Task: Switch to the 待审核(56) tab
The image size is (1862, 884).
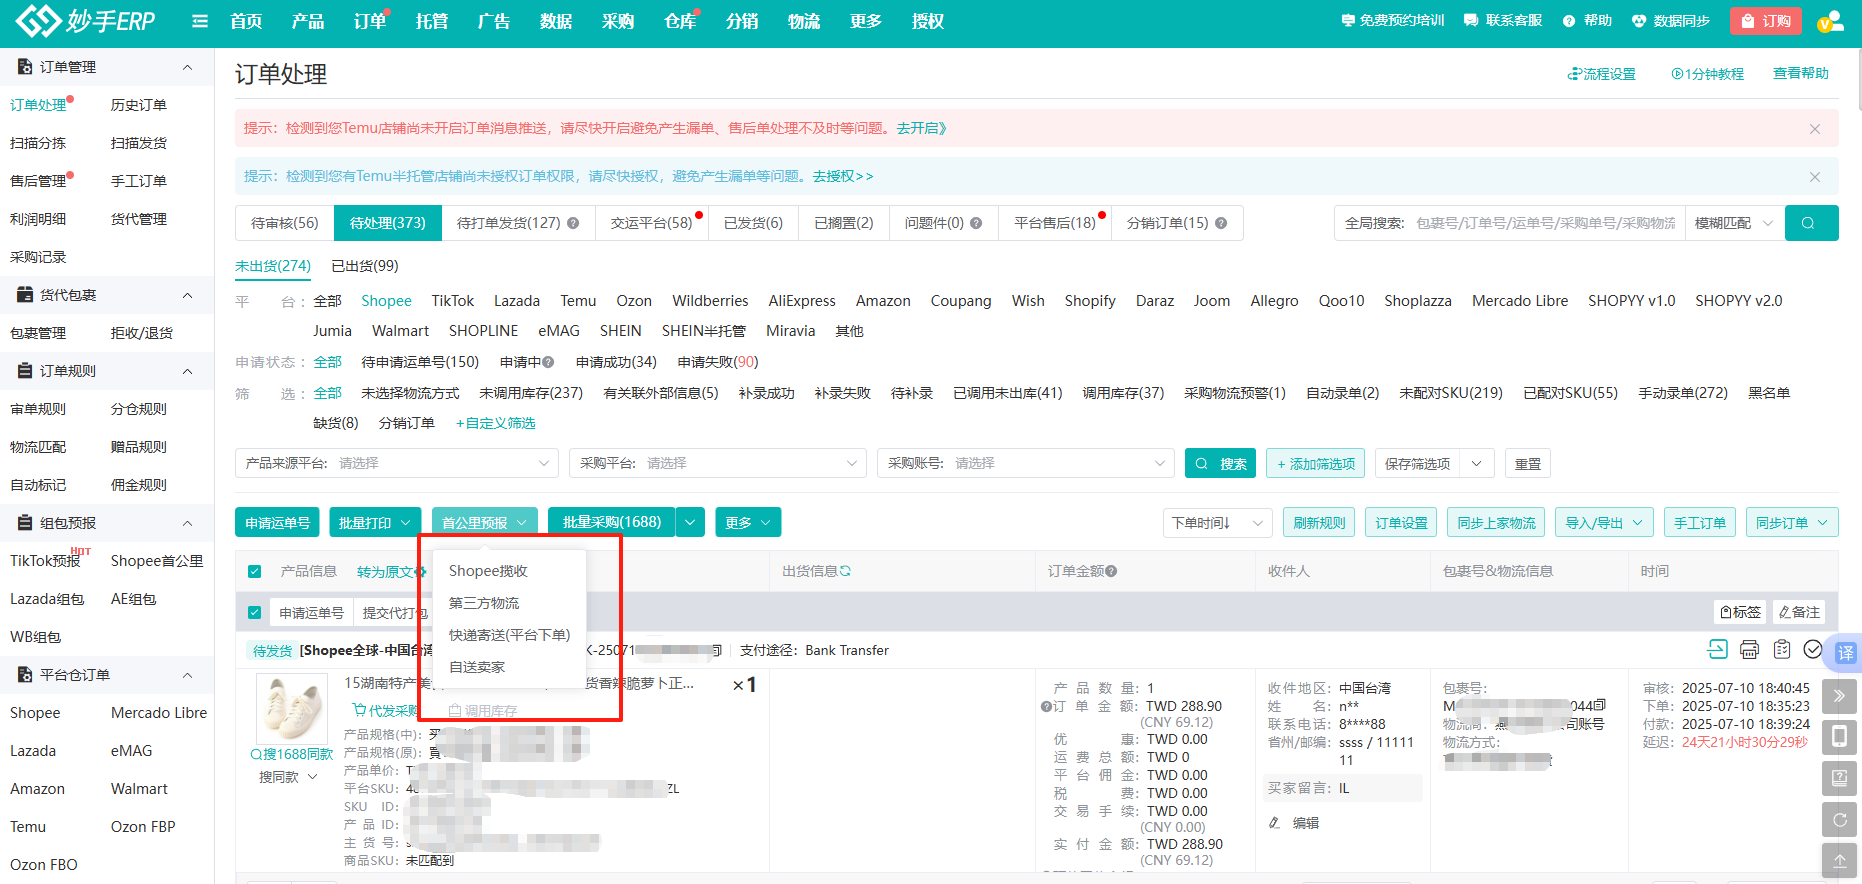Action: coord(285,223)
